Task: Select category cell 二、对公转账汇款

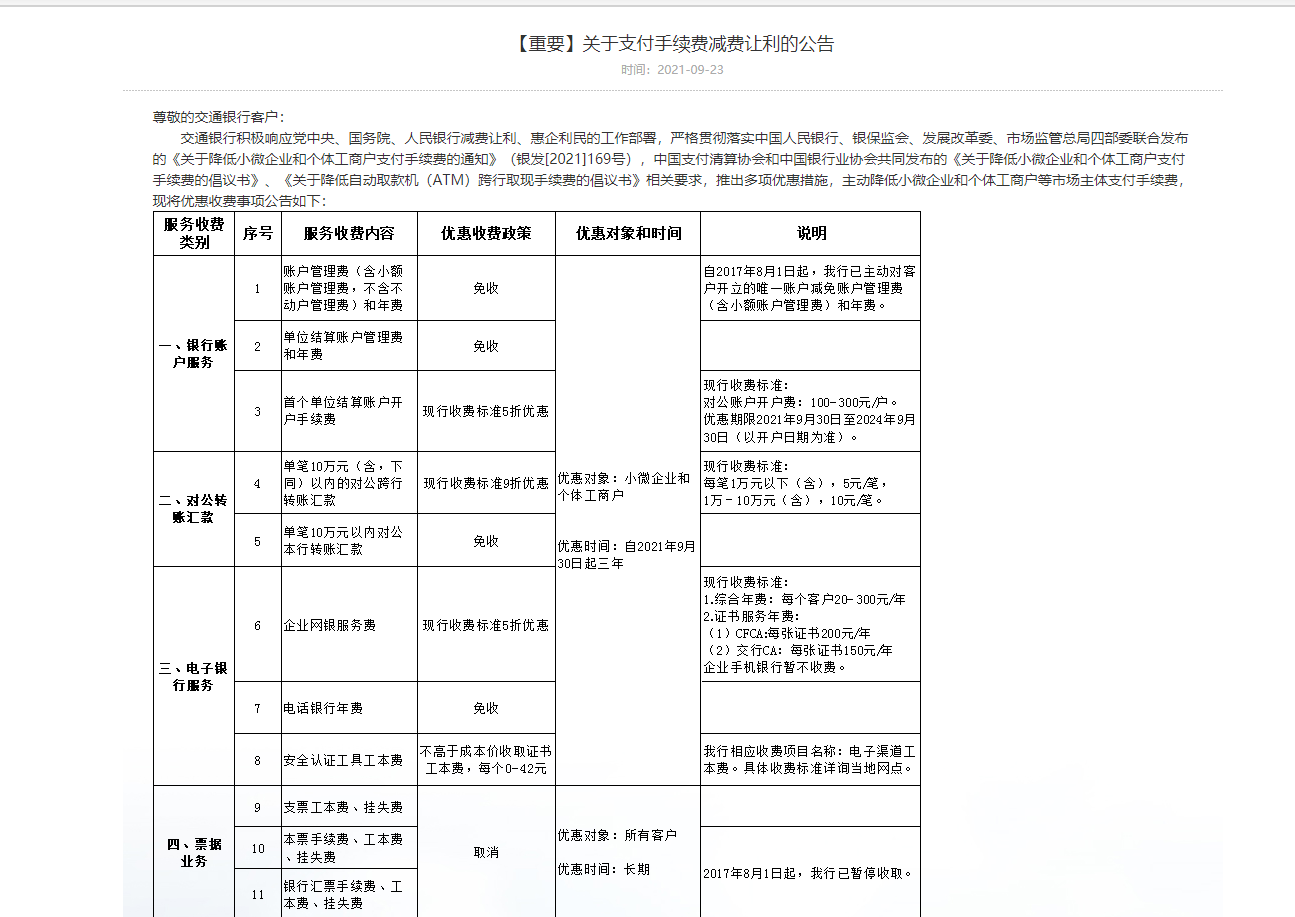Action: 194,509
